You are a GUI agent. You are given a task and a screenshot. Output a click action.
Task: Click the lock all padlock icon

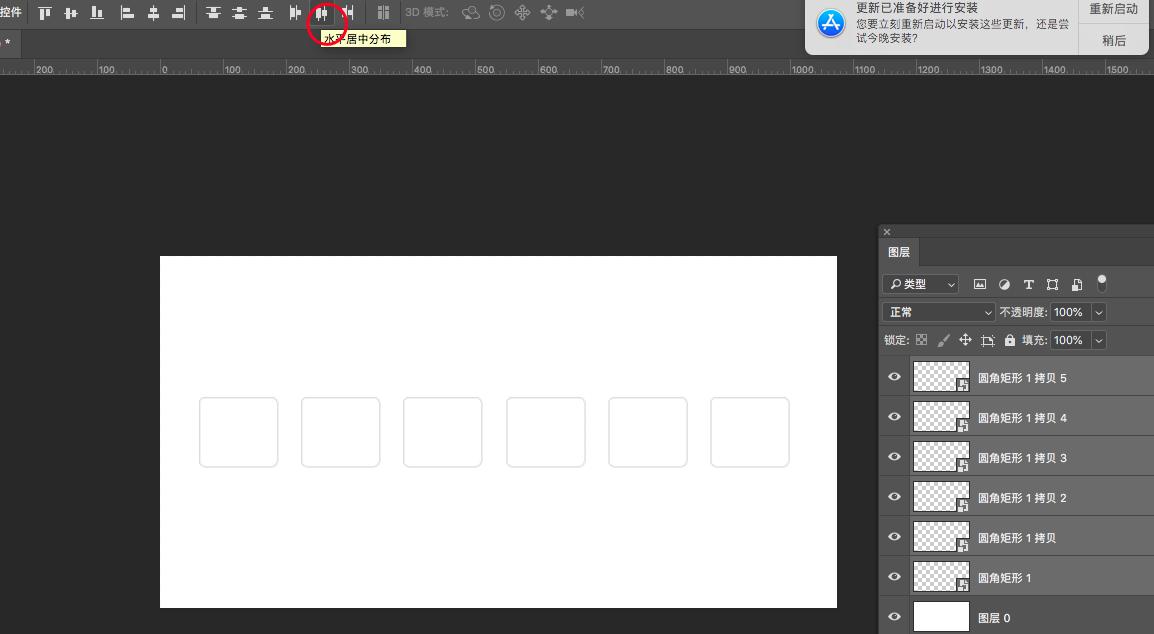(1010, 340)
